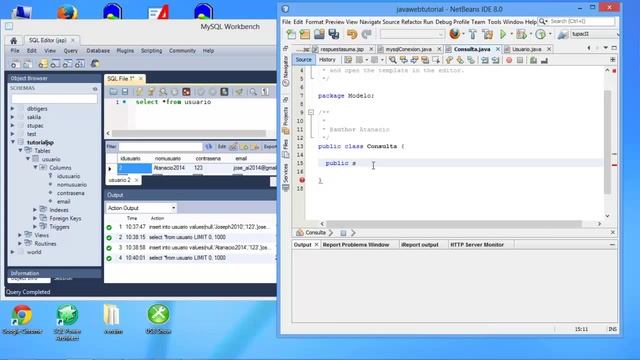Click Find Selection magnifier in editor toolbar
Screen dimensions: 640x360
[393, 60]
